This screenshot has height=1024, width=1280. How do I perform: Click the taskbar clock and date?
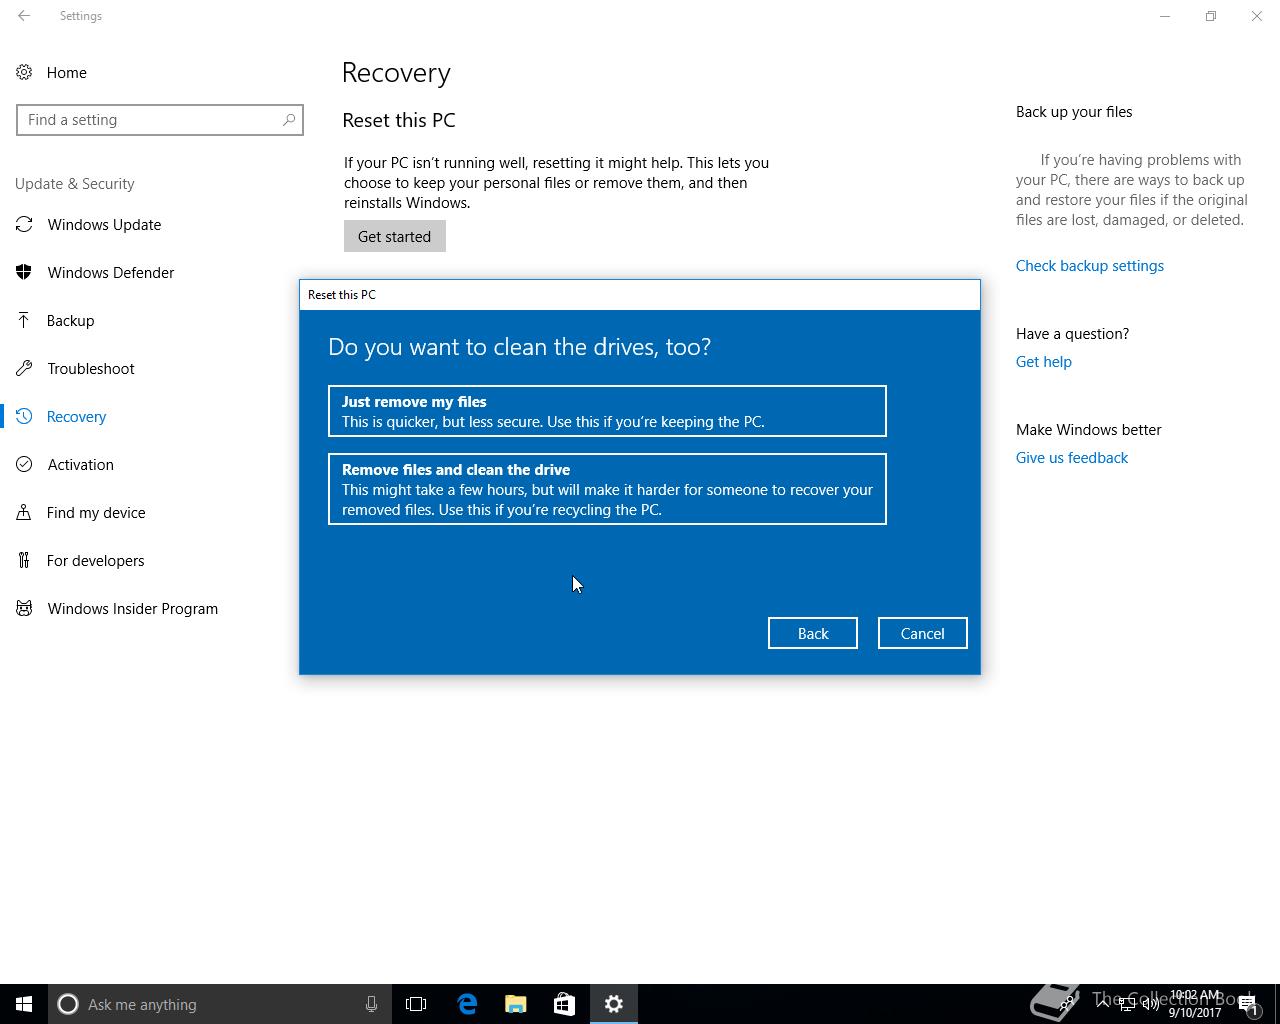[x=1195, y=1004]
